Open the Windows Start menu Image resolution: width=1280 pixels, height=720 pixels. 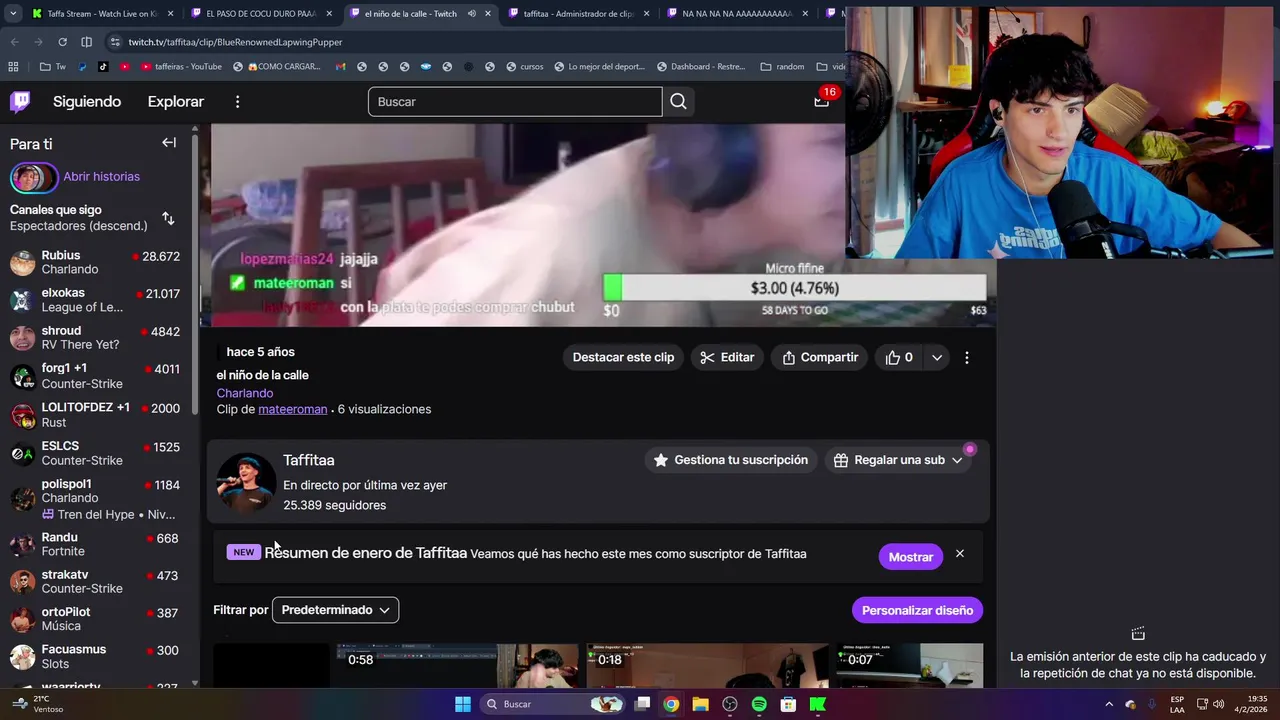[x=463, y=704]
